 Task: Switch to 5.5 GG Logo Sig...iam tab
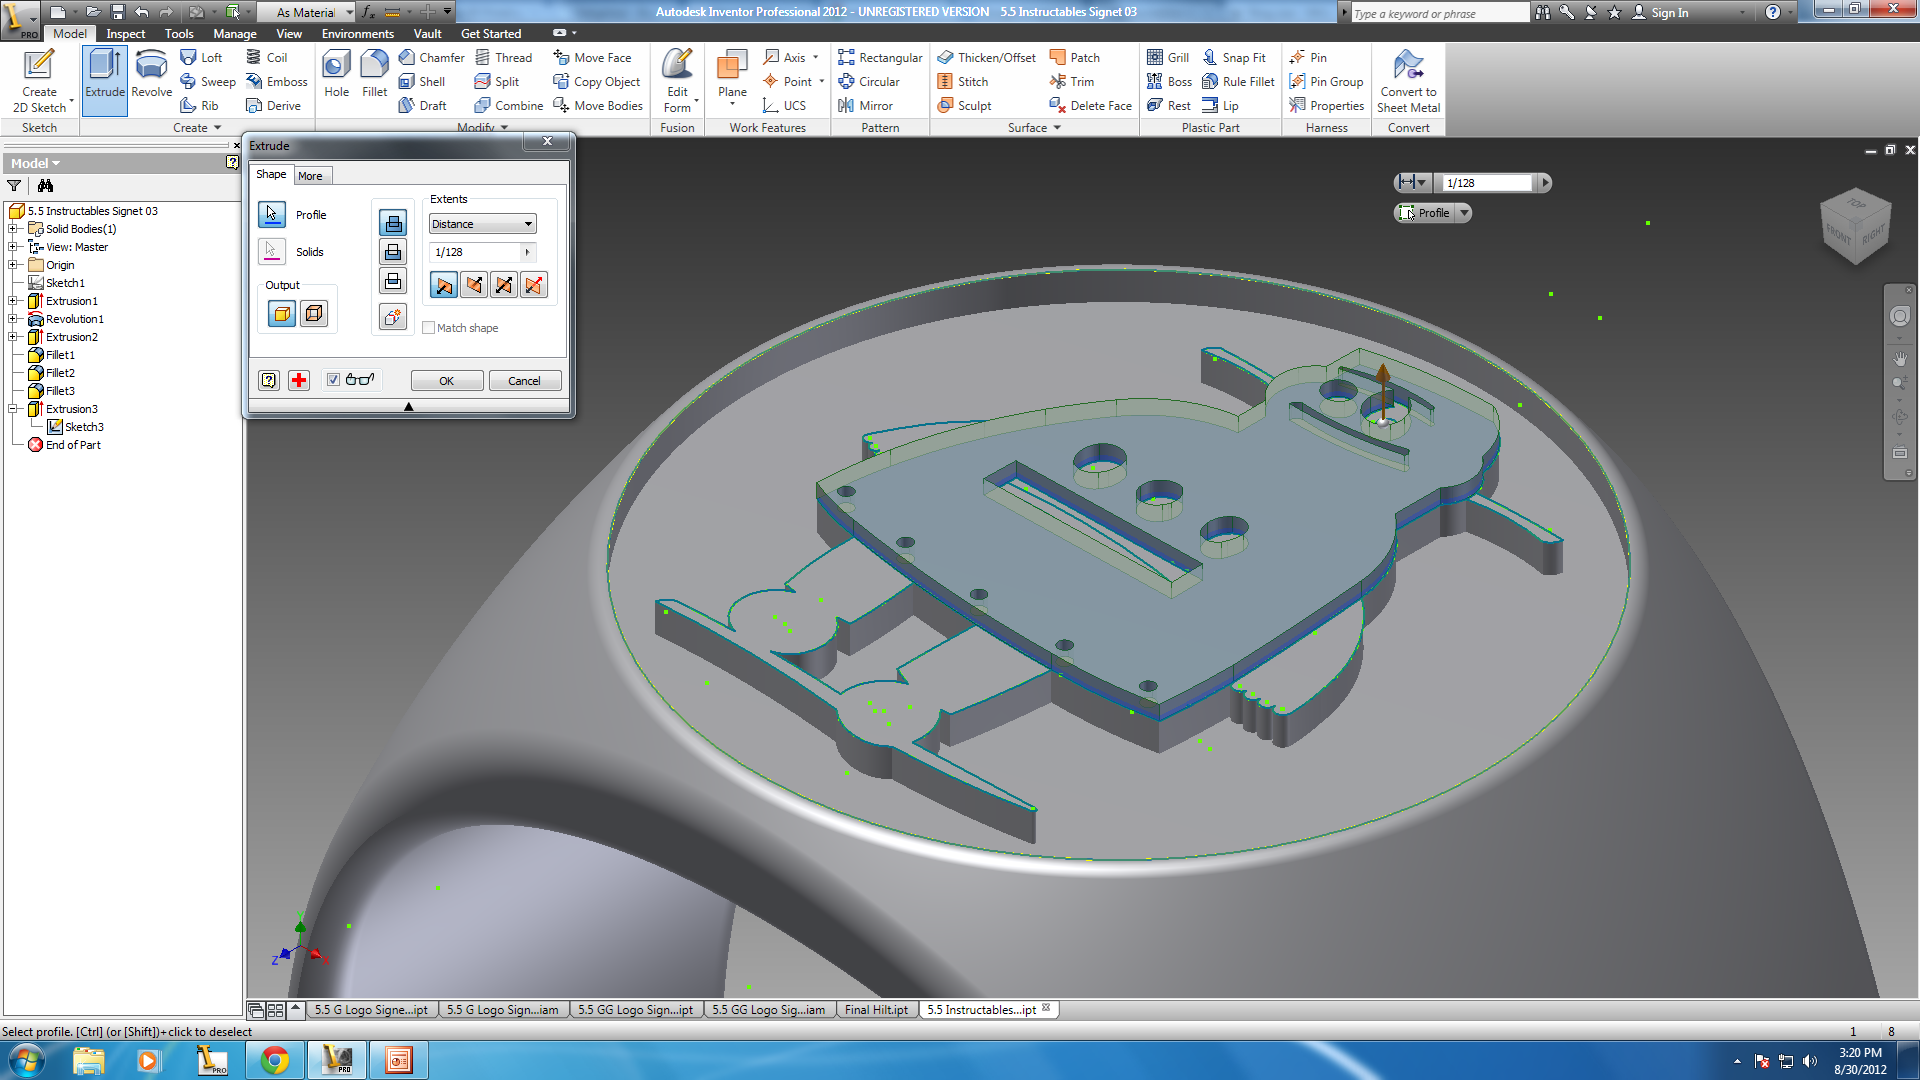pyautogui.click(x=769, y=1010)
